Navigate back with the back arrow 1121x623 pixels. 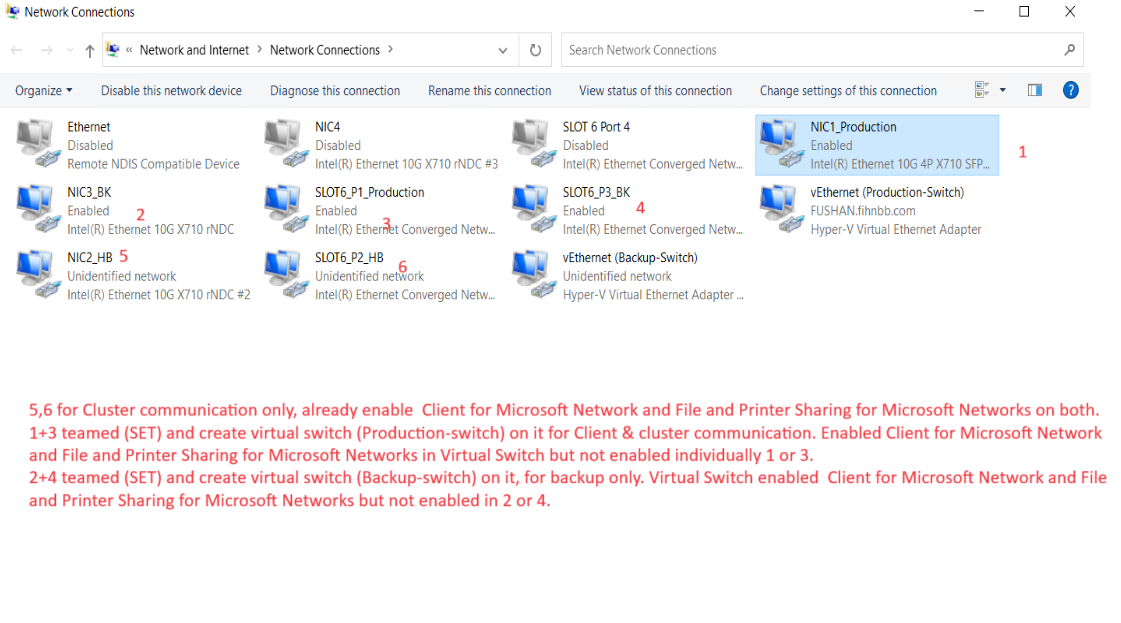16,50
